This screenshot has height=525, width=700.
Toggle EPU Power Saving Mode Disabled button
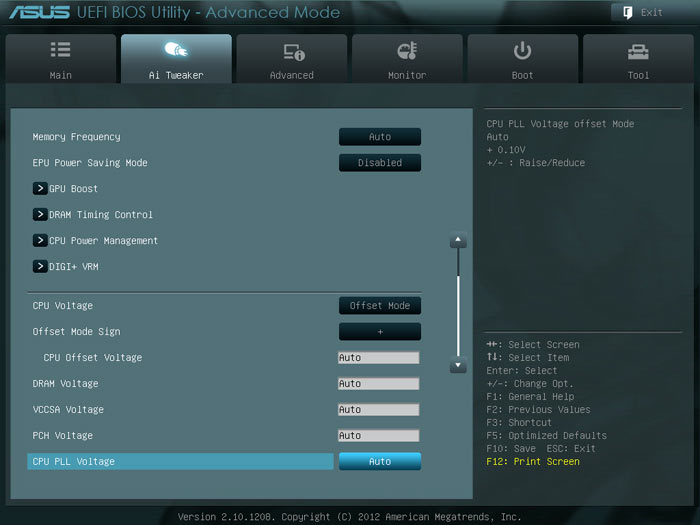379,163
